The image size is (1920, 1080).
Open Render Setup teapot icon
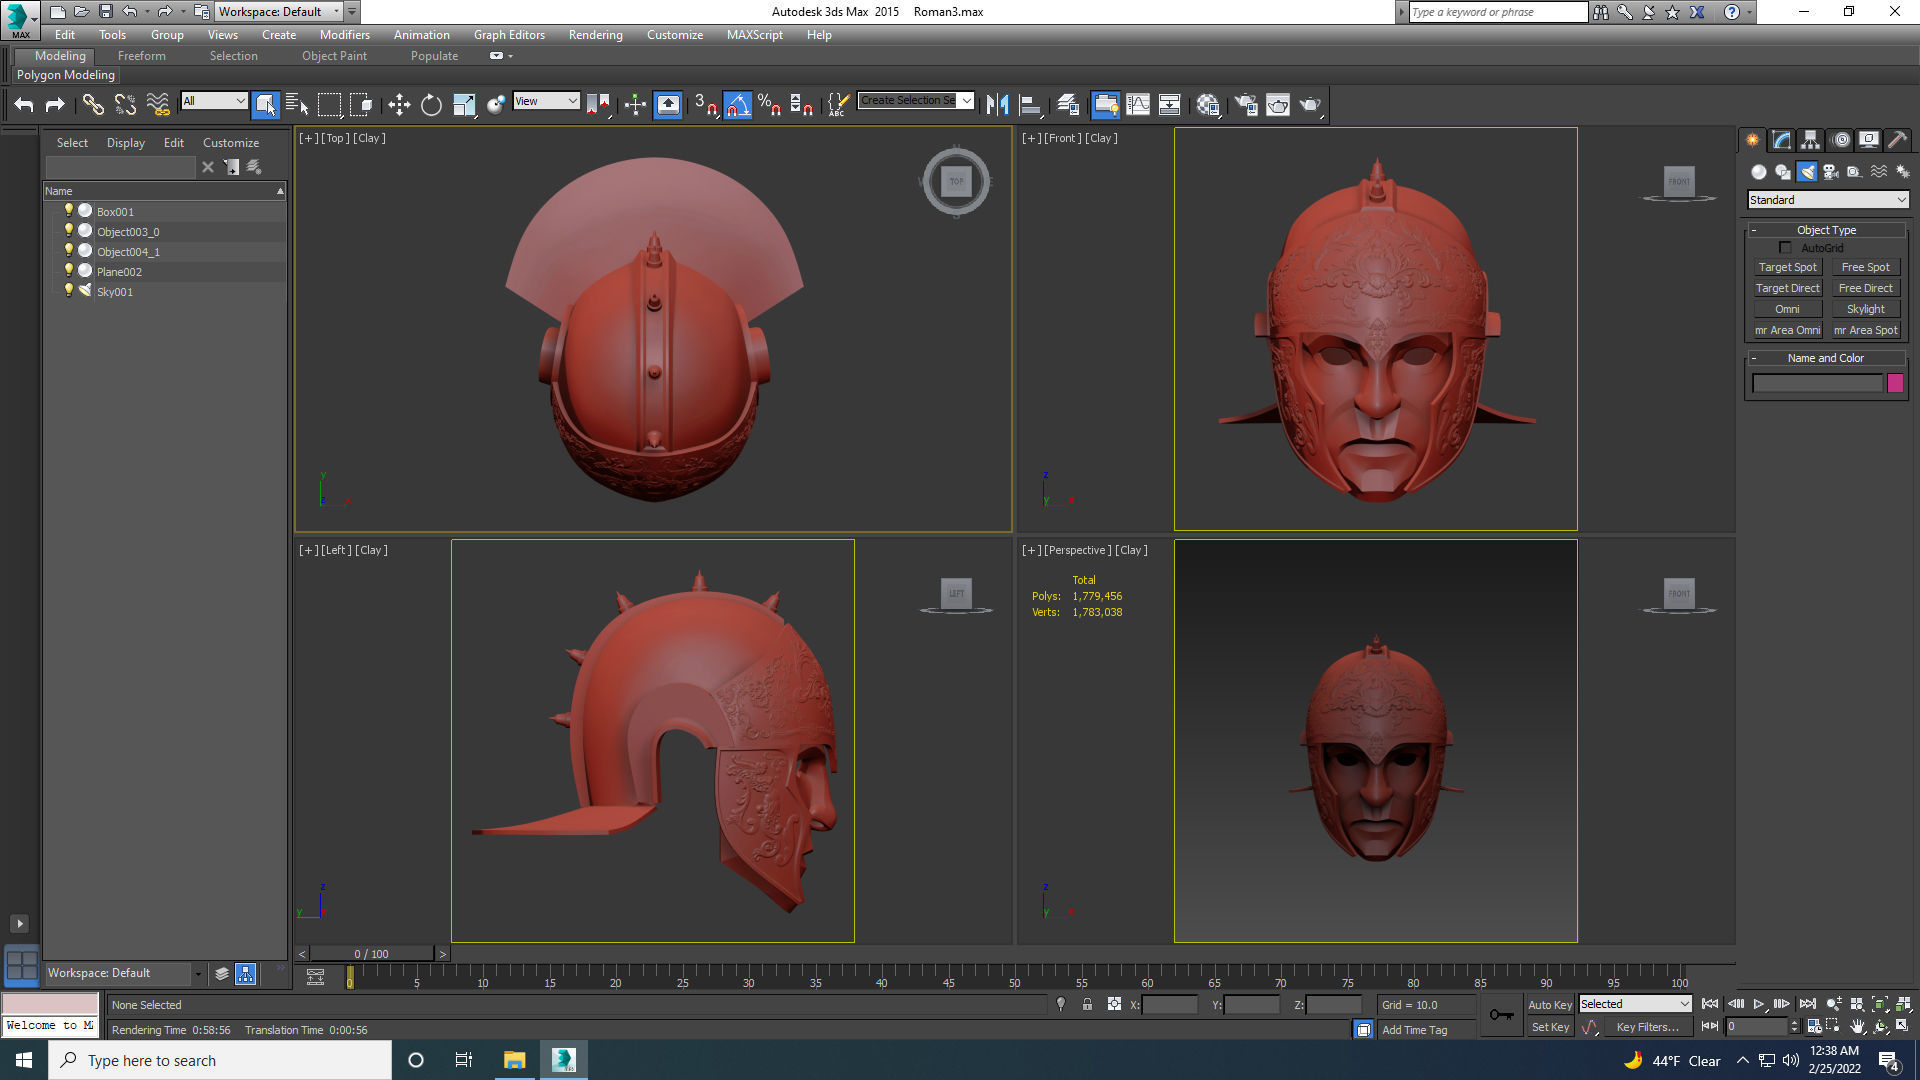[x=1246, y=104]
